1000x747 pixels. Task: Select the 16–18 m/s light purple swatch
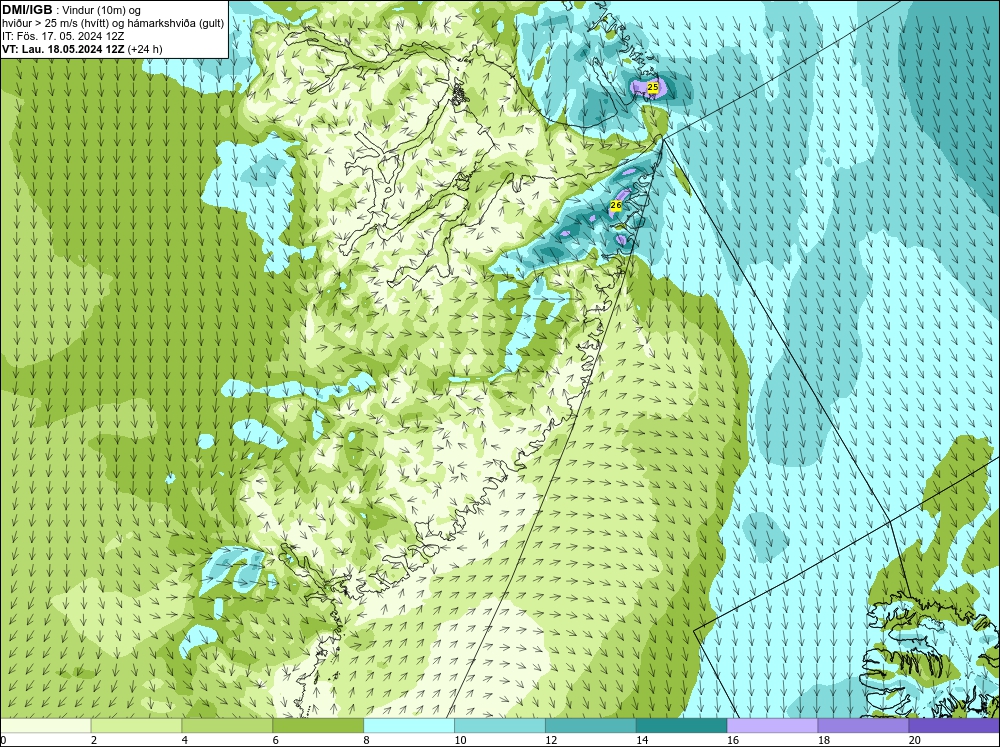click(x=772, y=726)
